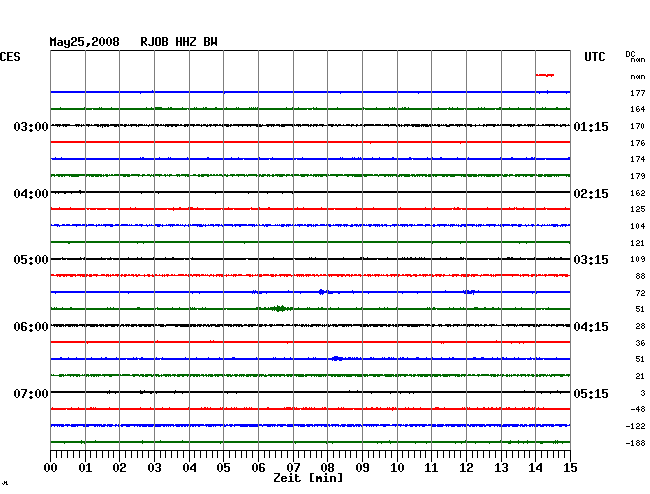Image resolution: width=650 pixels, height=494 pixels.
Task: Select minute label 08 on the Zeit axis
Action: (x=327, y=468)
